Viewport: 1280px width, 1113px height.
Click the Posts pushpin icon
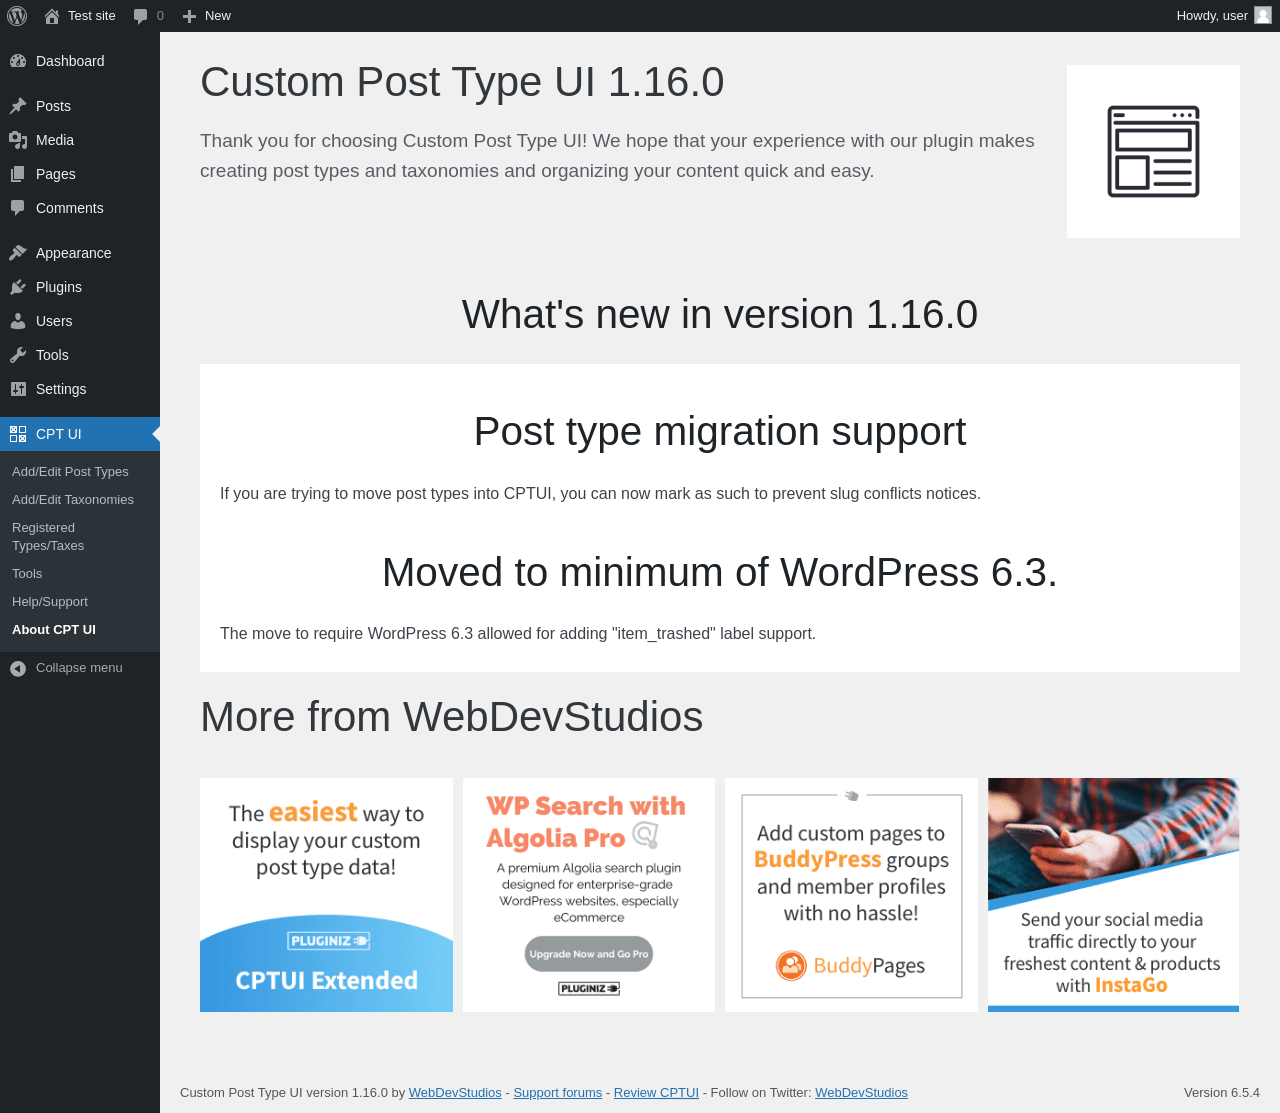point(18,106)
